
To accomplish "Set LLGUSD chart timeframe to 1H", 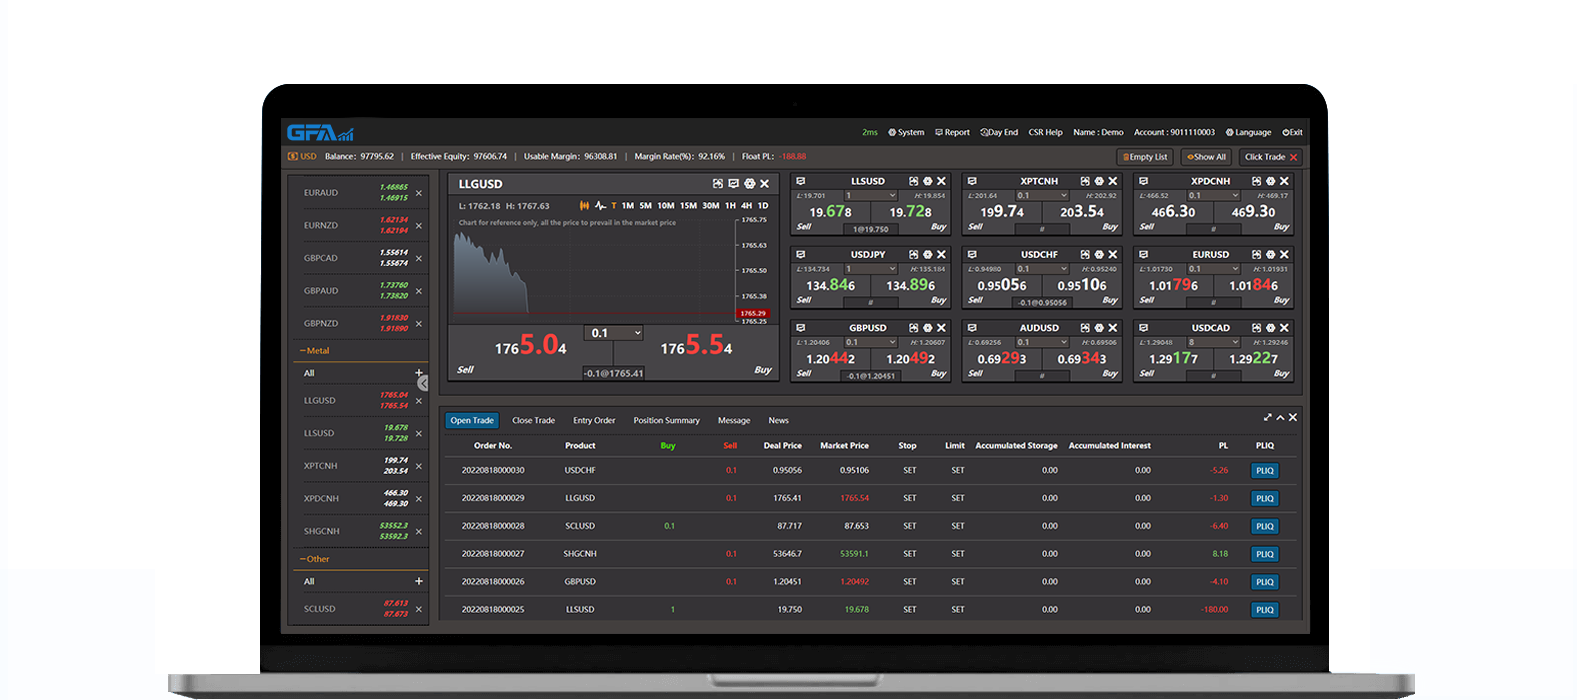I will click(x=730, y=206).
